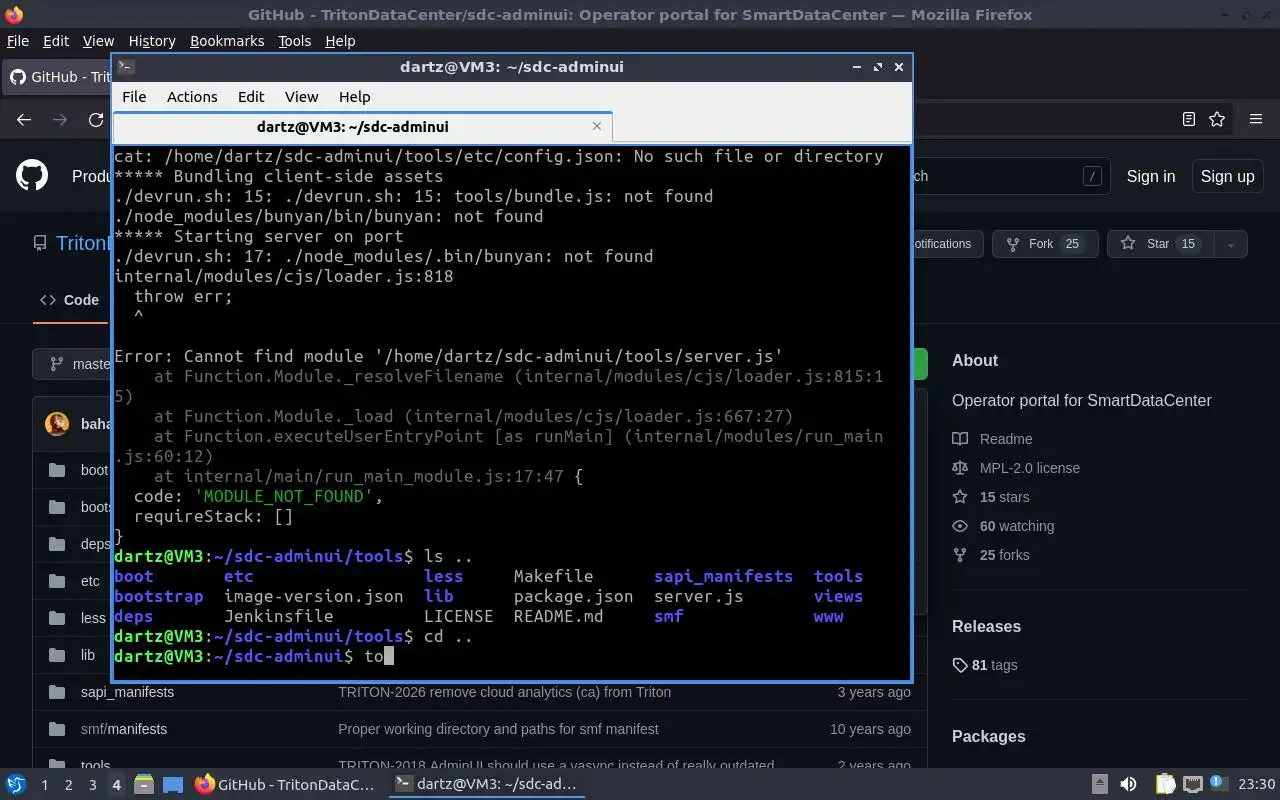Click the show desktop icon in the taskbar
Screen dimensions: 1280x800
[x=173, y=784]
